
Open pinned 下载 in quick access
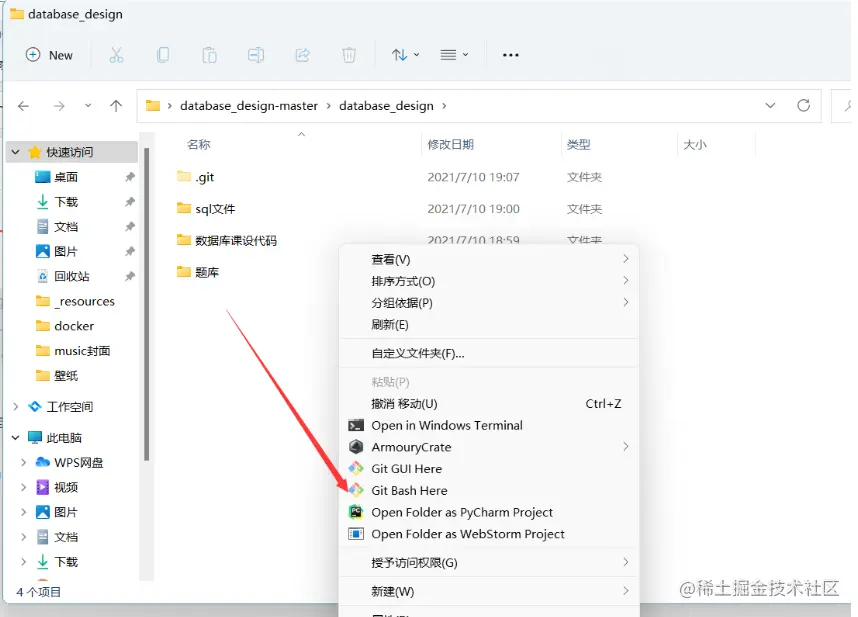click(66, 202)
